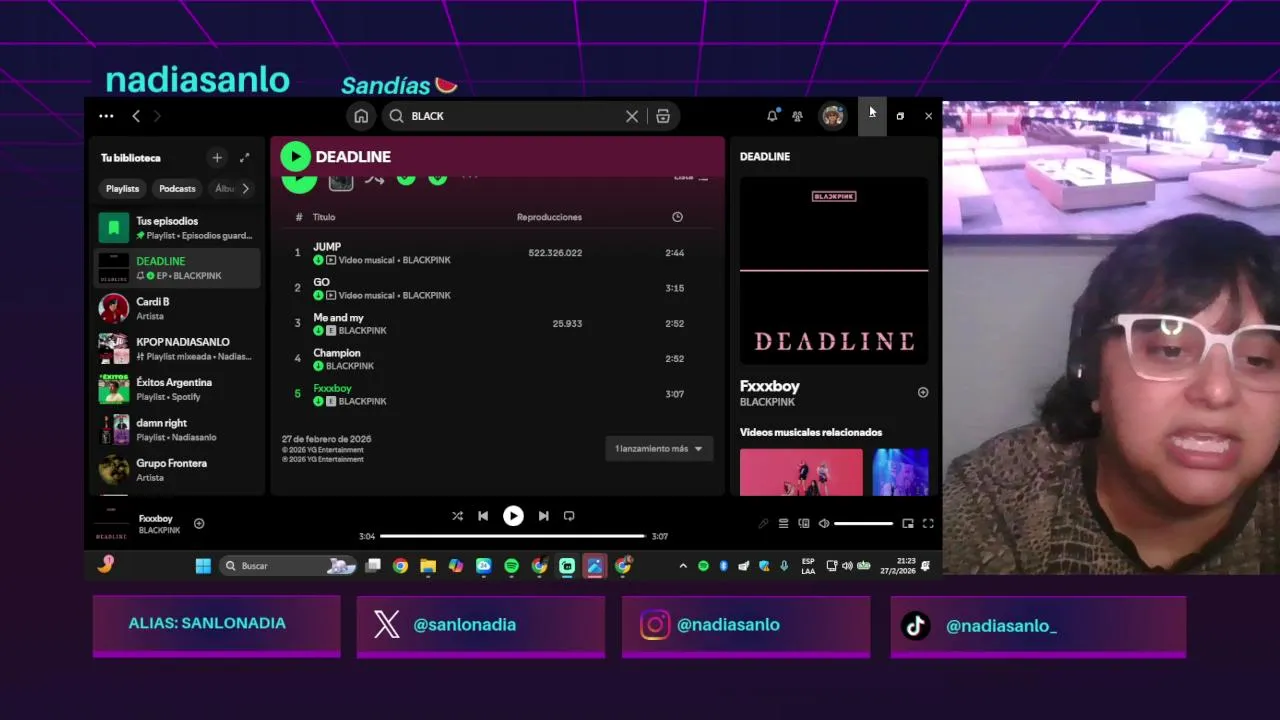Open Grupo Frontera artist in the library
Image resolution: width=1280 pixels, height=720 pixels.
(177, 470)
